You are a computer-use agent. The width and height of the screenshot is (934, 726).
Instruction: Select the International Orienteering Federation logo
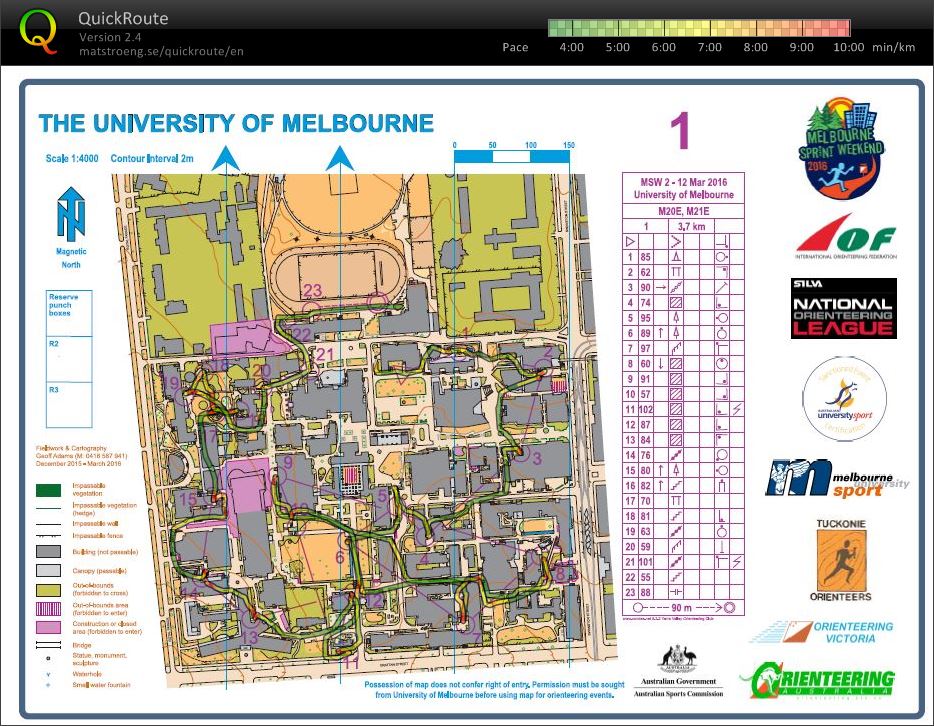pos(845,240)
